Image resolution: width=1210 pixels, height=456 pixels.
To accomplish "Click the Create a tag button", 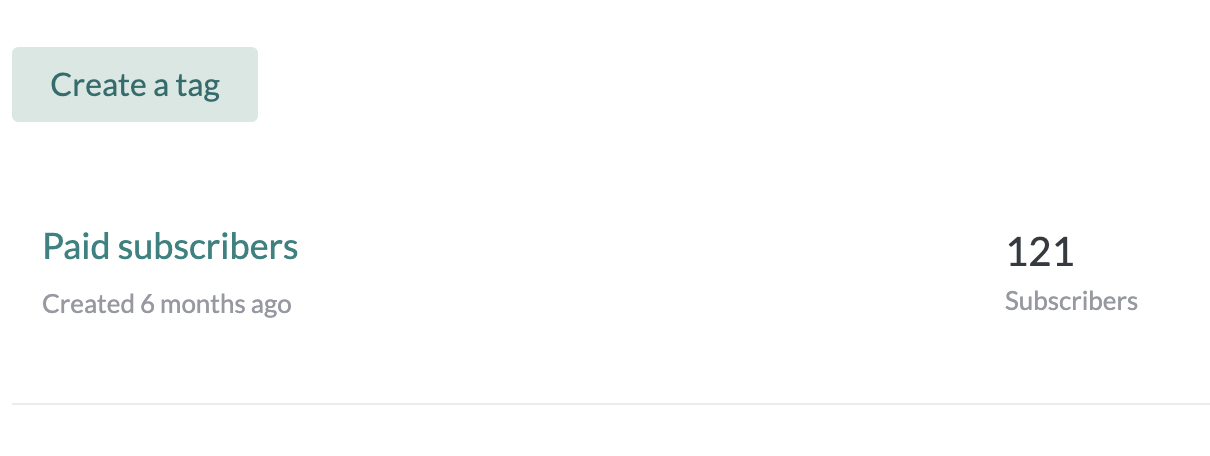I will [x=135, y=85].
